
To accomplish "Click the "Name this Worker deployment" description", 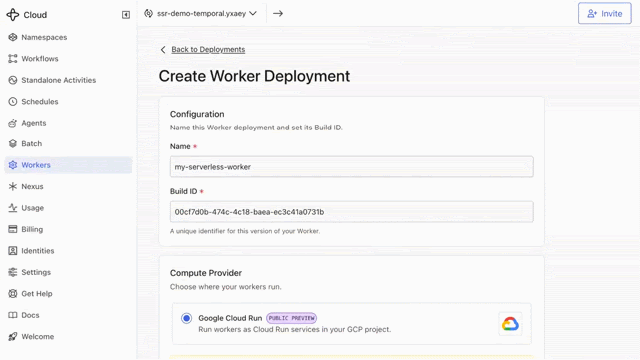I will (256, 127).
